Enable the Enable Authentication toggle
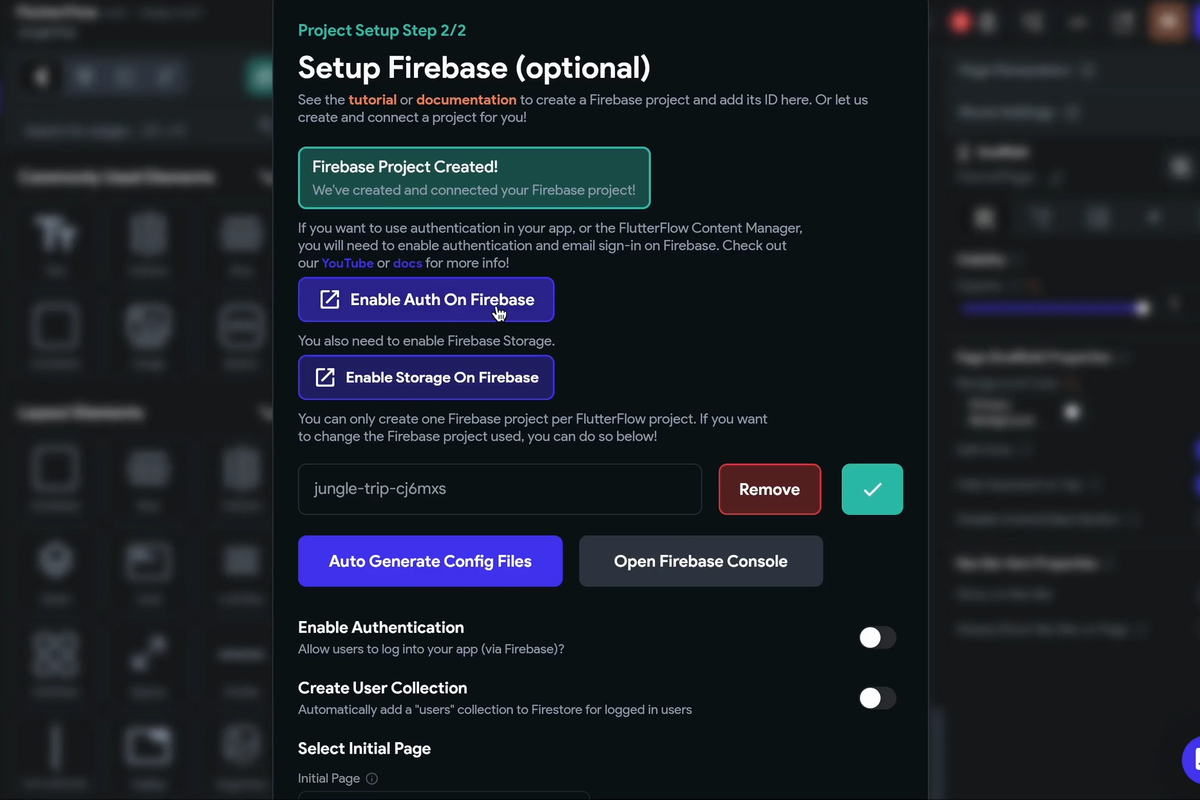 [877, 637]
